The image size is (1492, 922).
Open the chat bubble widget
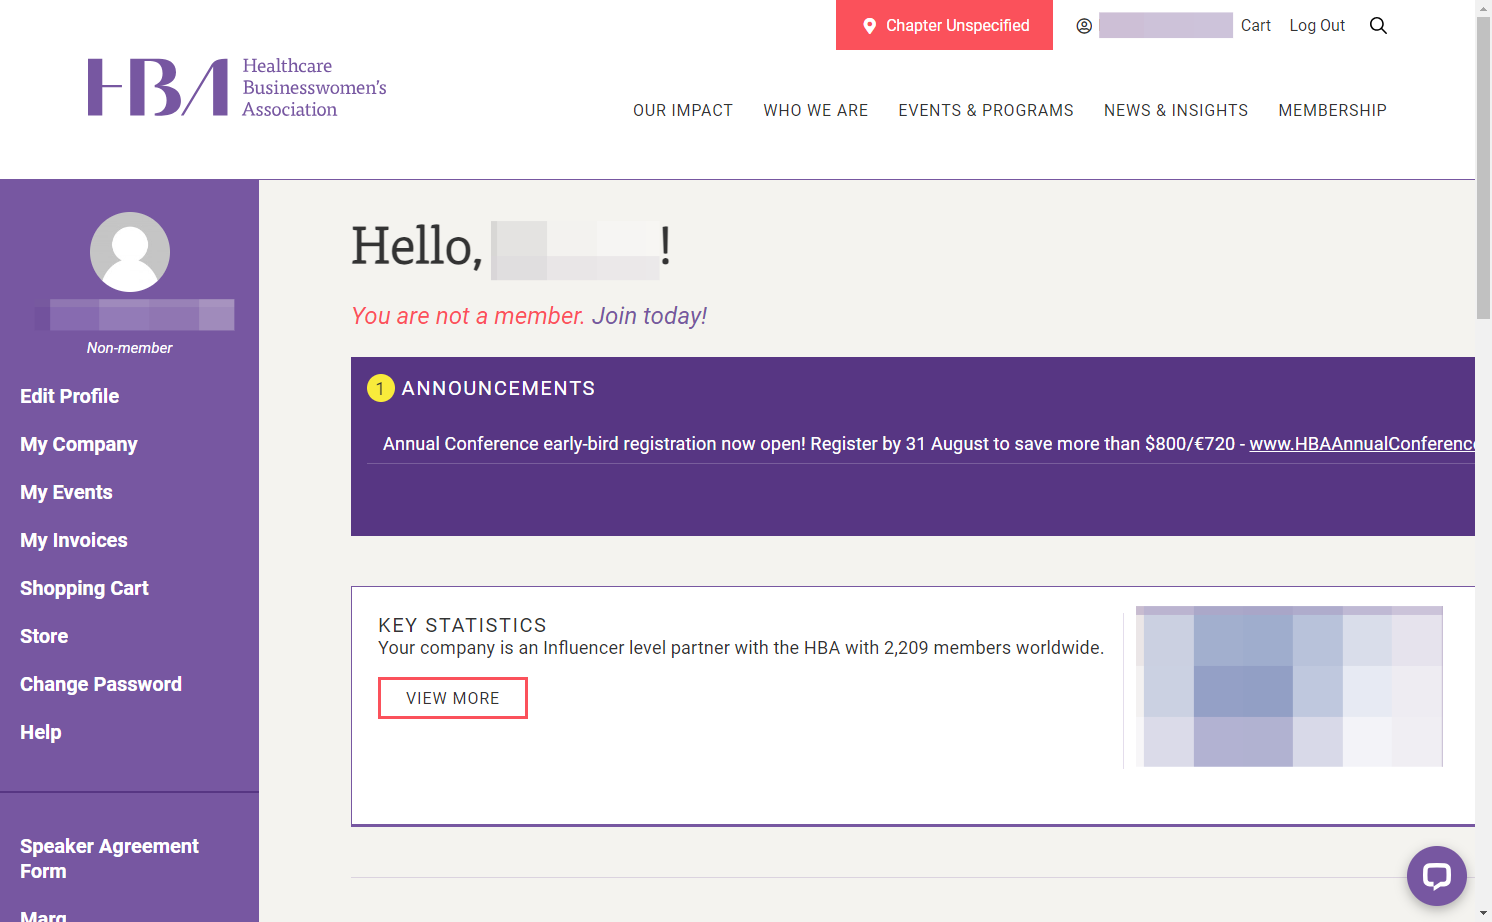pos(1437,876)
